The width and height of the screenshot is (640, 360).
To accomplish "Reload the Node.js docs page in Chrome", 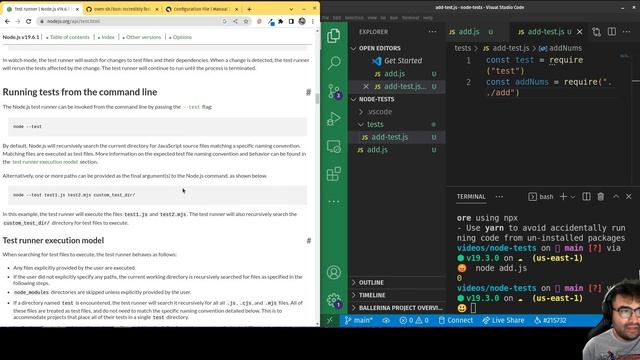I will point(28,21).
